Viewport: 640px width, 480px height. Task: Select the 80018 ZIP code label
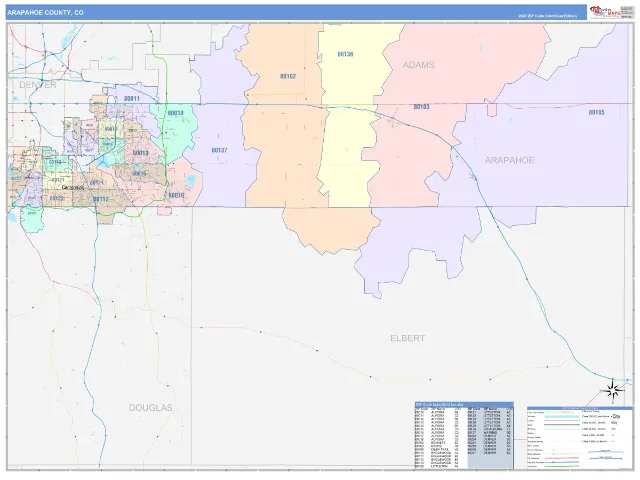point(176,113)
